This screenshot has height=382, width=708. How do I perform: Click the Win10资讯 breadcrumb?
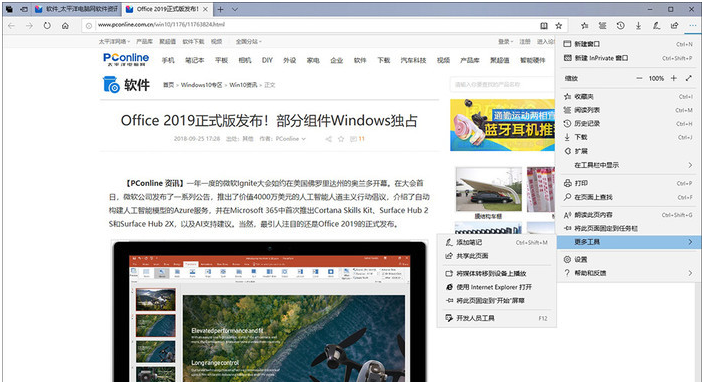click(x=243, y=85)
